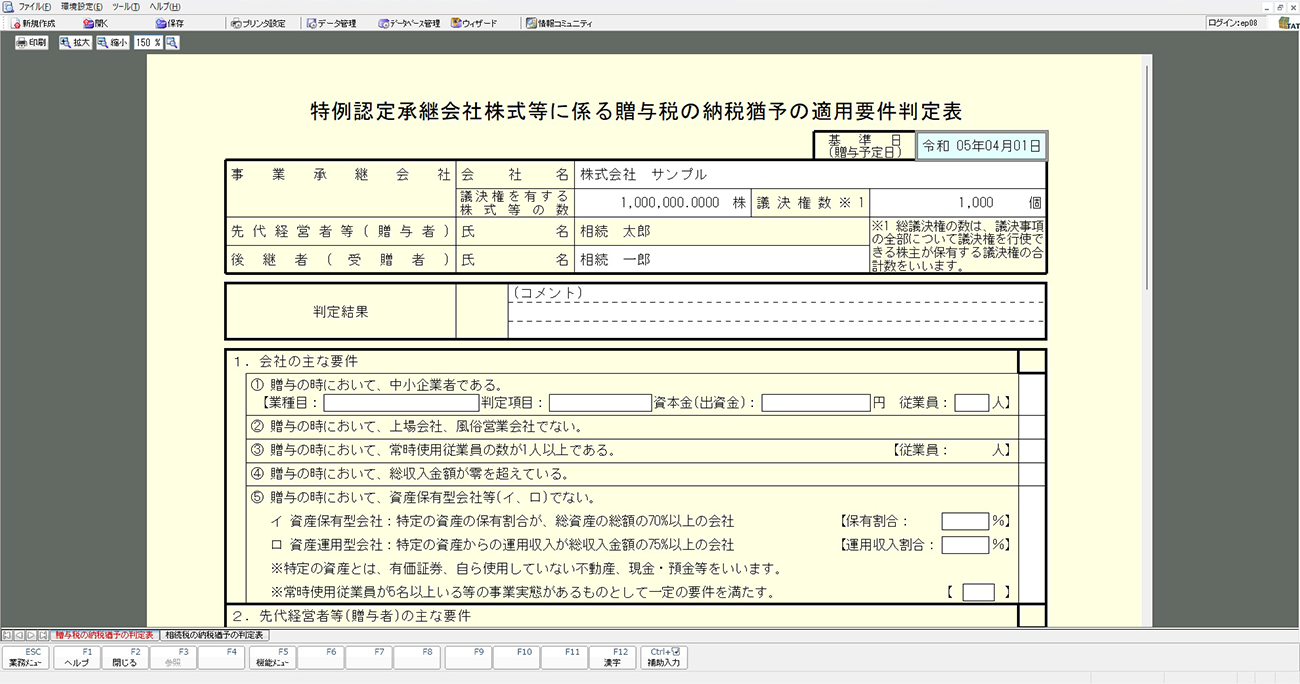Viewport: 1300px width, 684px height.
Task: Click the 資本金(出資金) input field
Action: [x=816, y=403]
